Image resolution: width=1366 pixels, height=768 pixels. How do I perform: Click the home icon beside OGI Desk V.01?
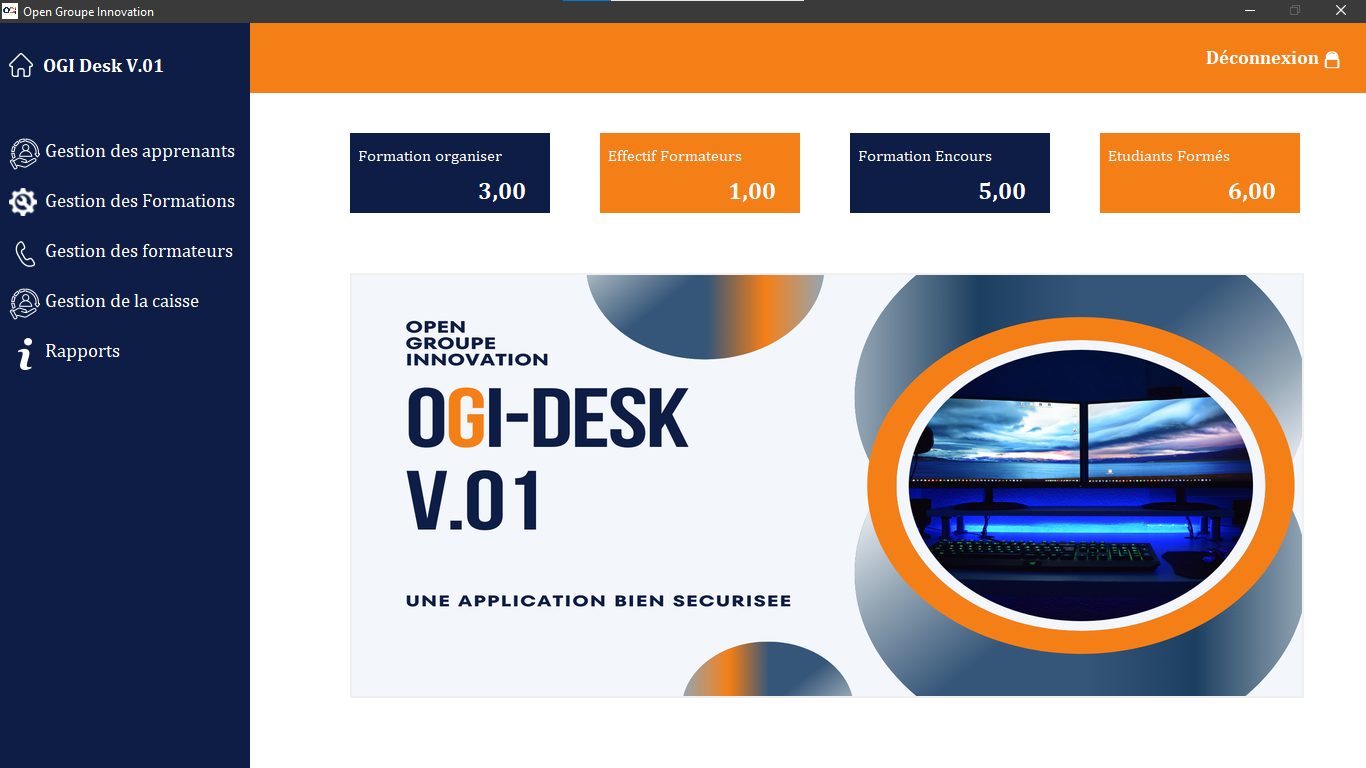coord(21,66)
